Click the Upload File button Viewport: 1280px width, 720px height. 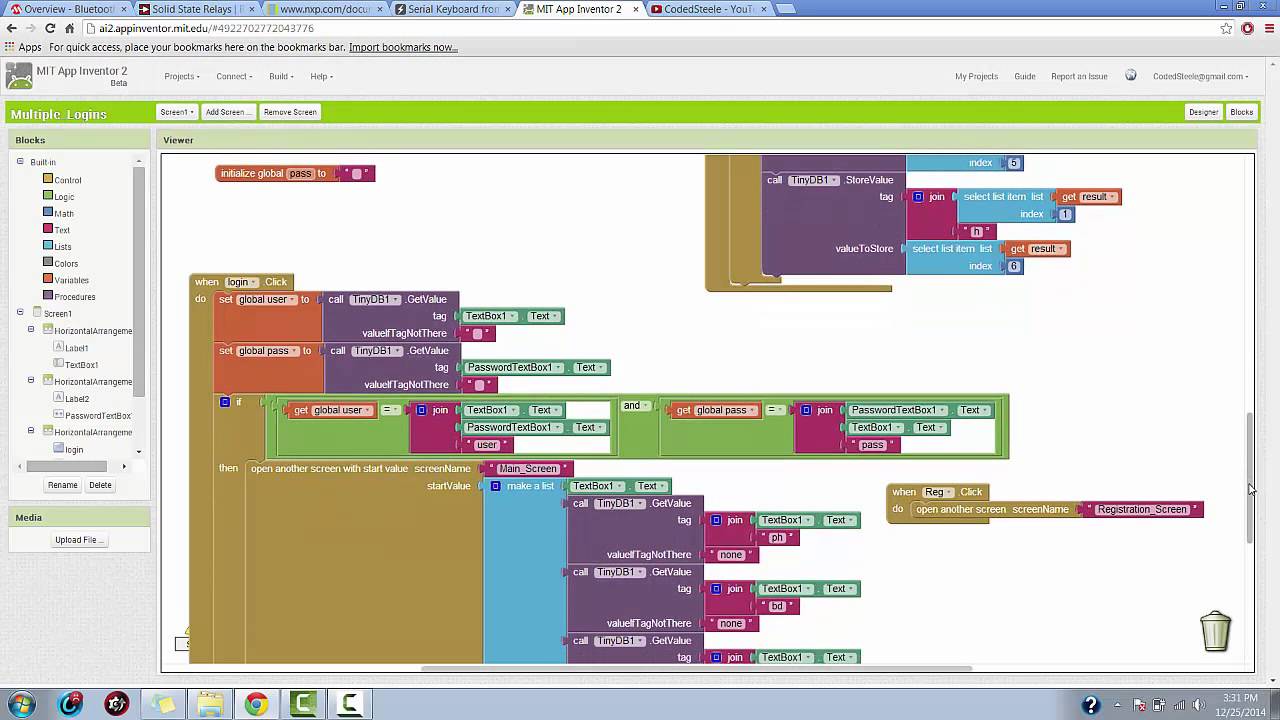pyautogui.click(x=79, y=540)
